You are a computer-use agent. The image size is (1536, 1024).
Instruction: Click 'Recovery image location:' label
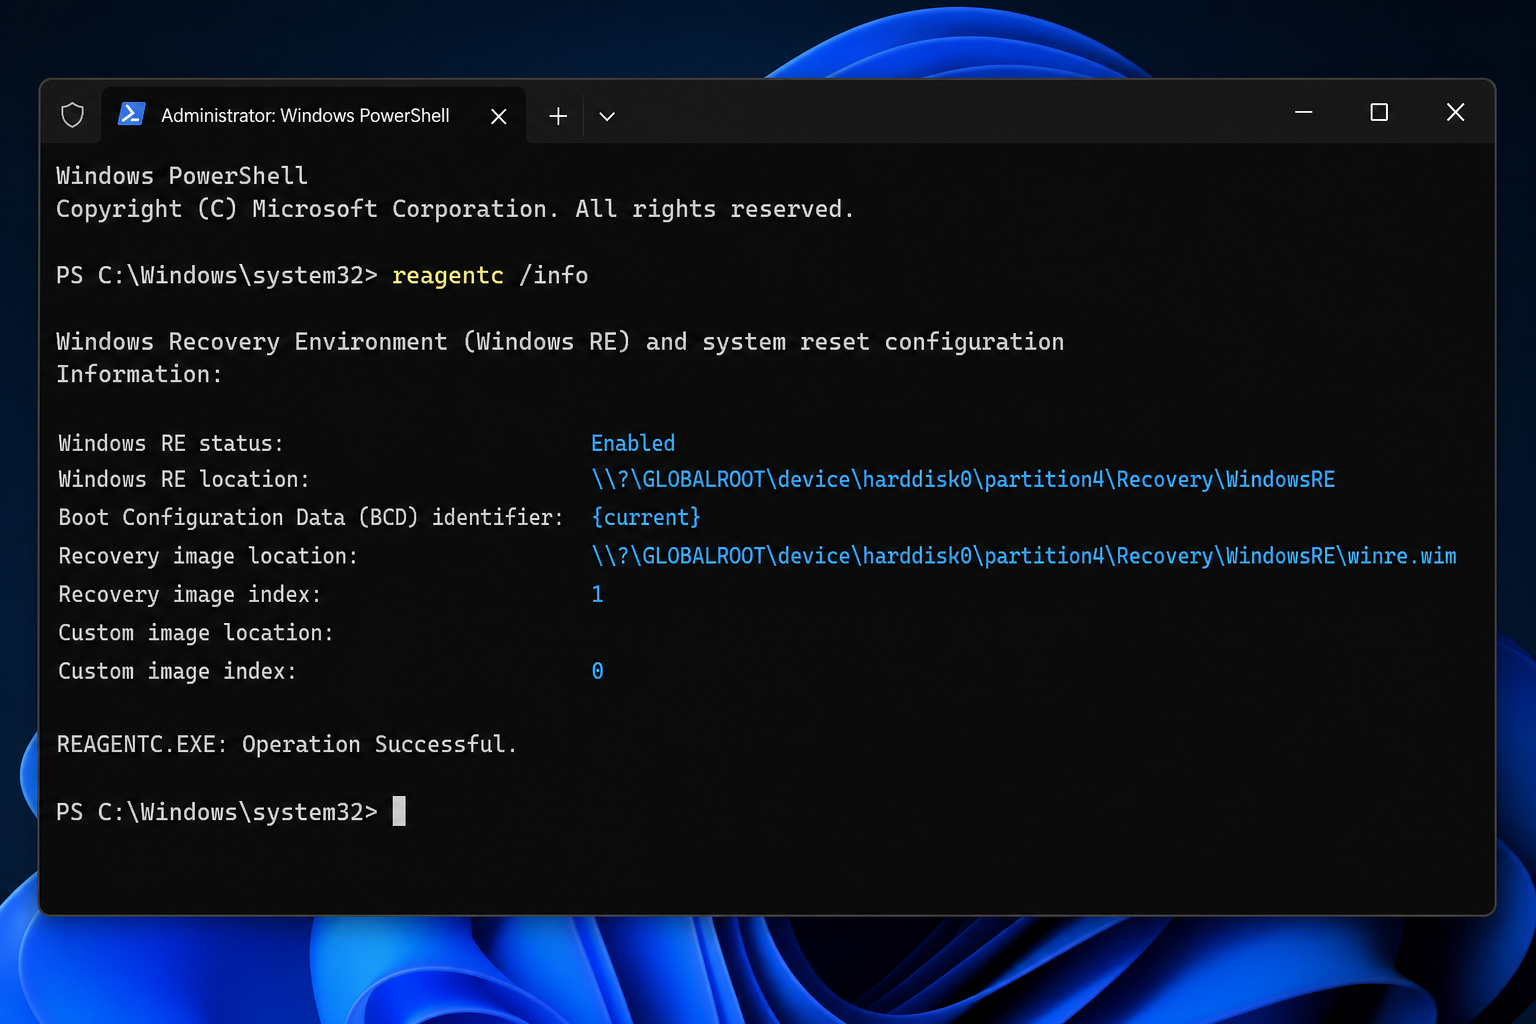tap(208, 556)
